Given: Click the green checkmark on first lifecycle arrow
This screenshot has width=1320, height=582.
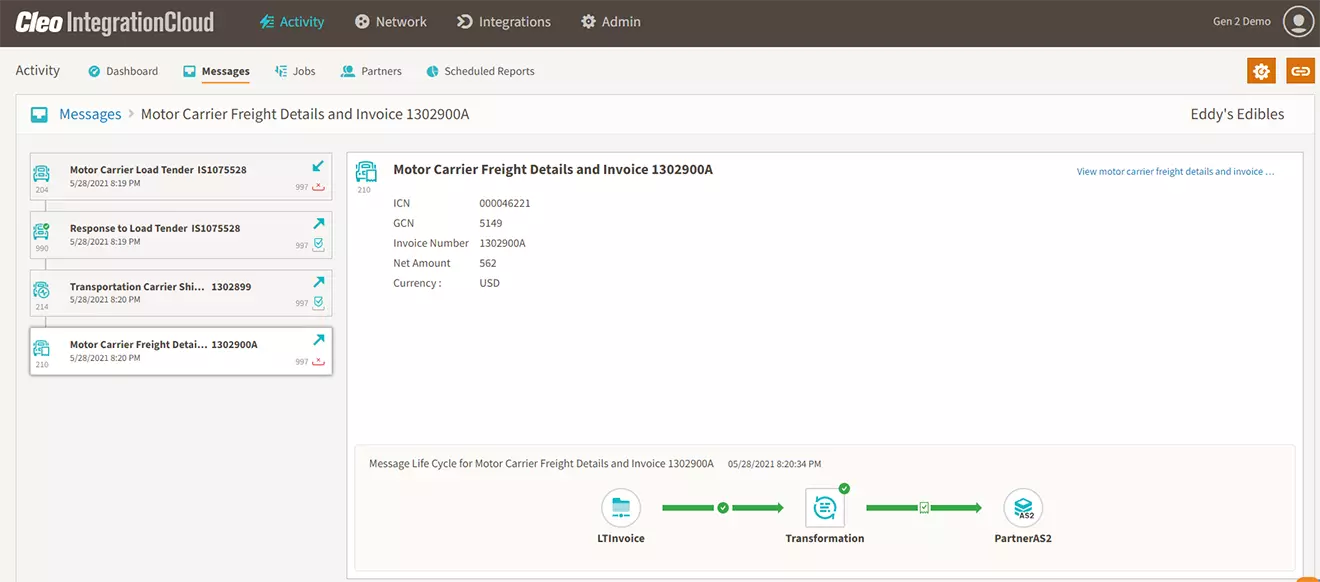Looking at the screenshot, I should click(x=723, y=508).
